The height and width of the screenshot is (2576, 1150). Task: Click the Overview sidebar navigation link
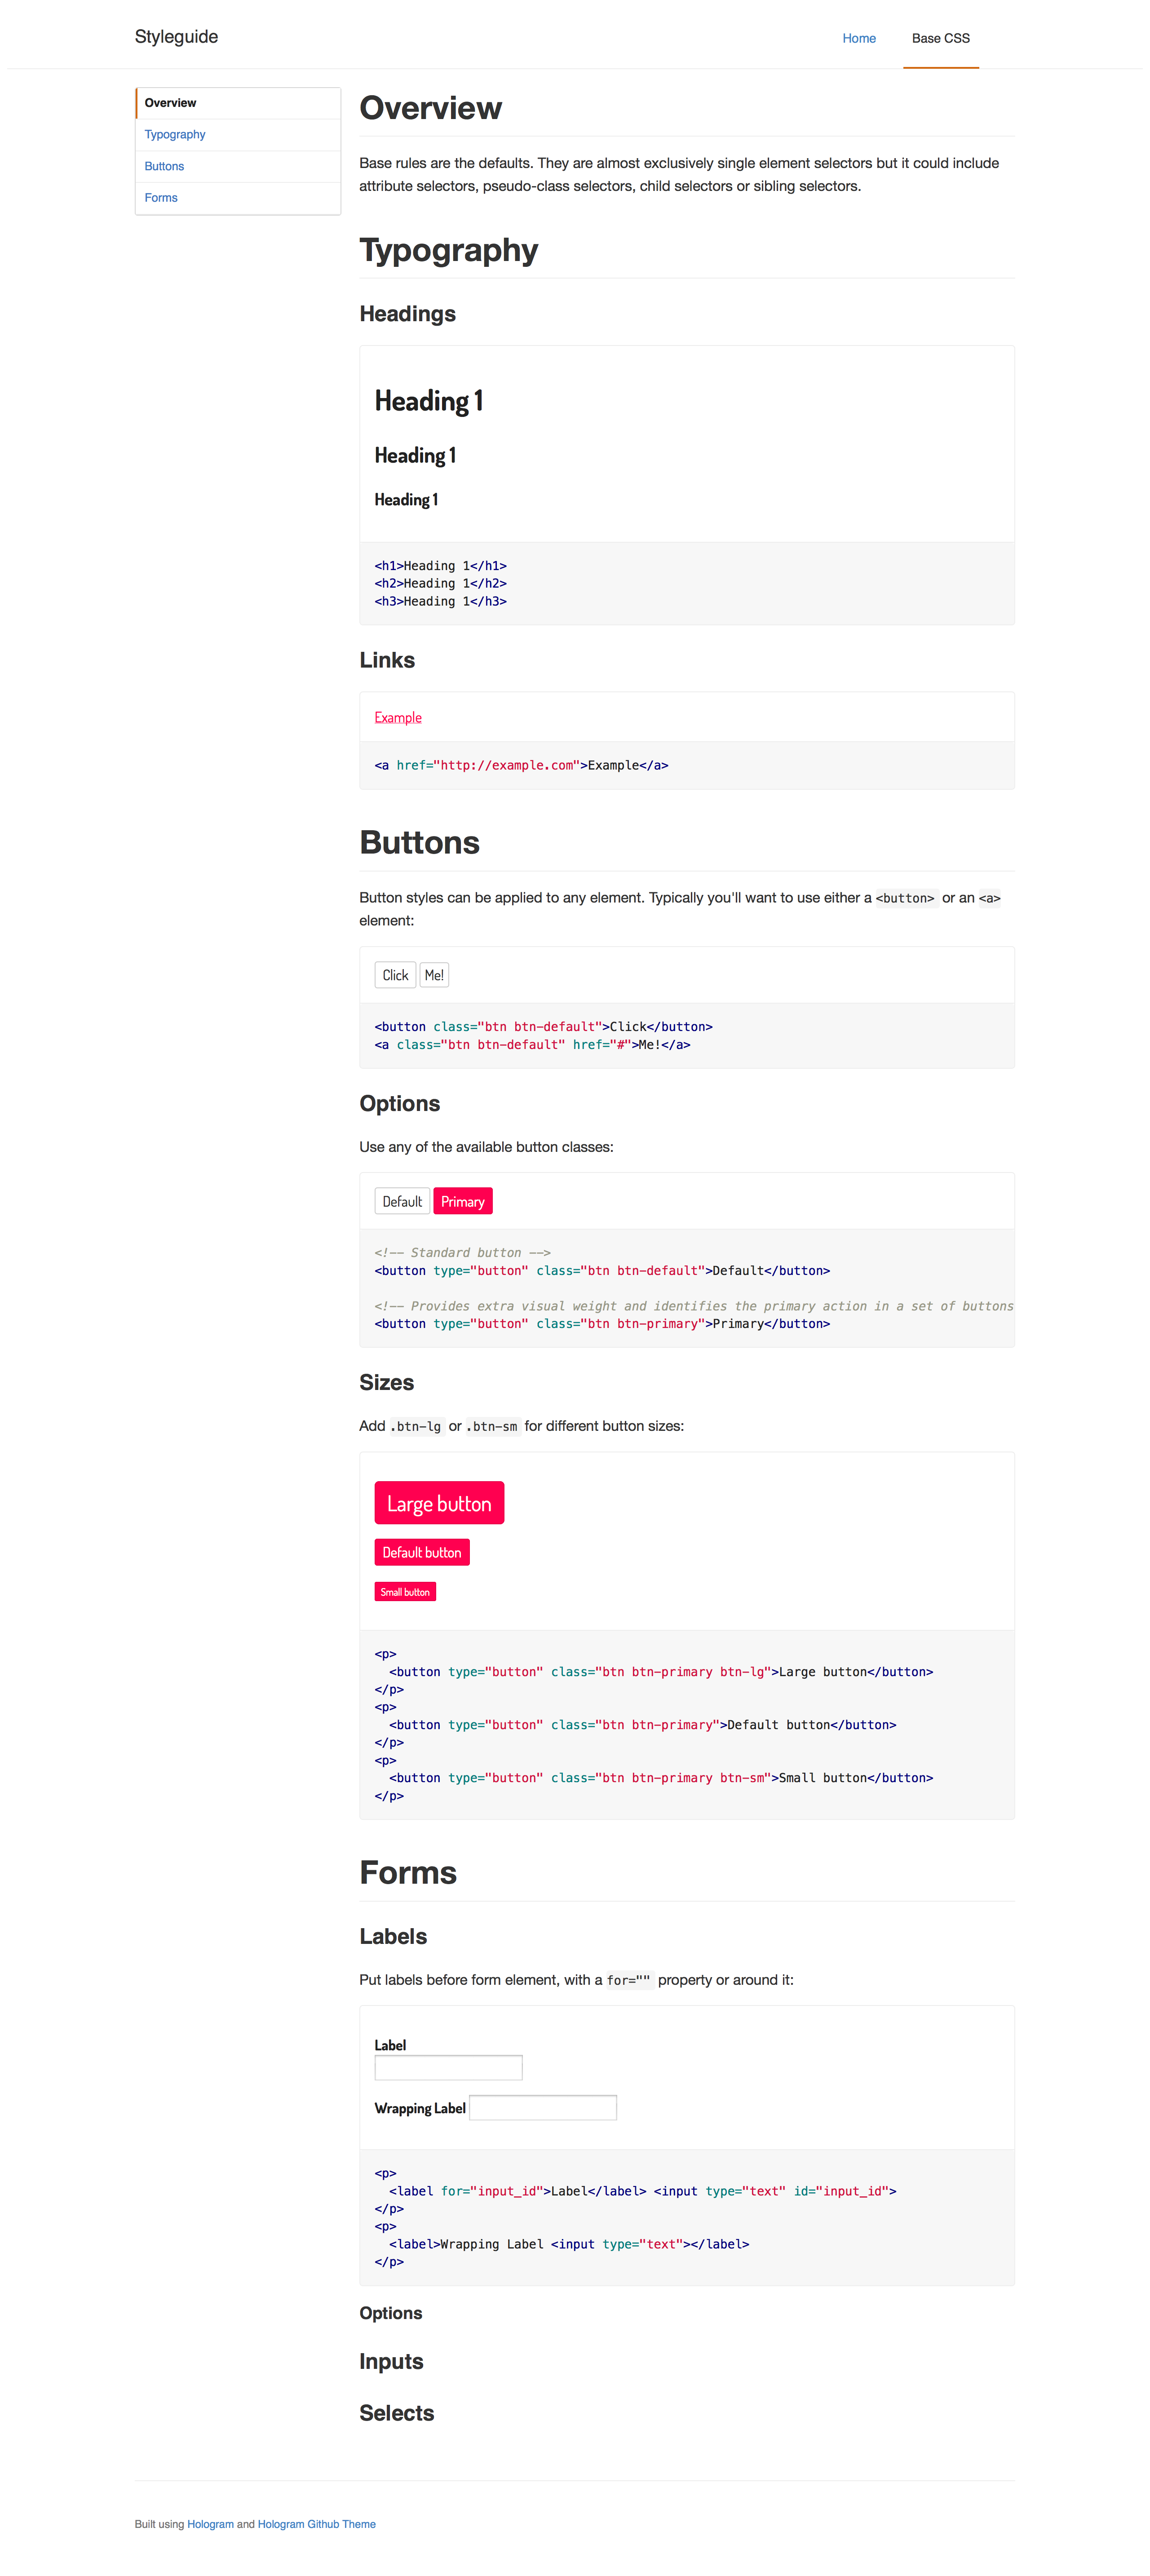(x=171, y=102)
